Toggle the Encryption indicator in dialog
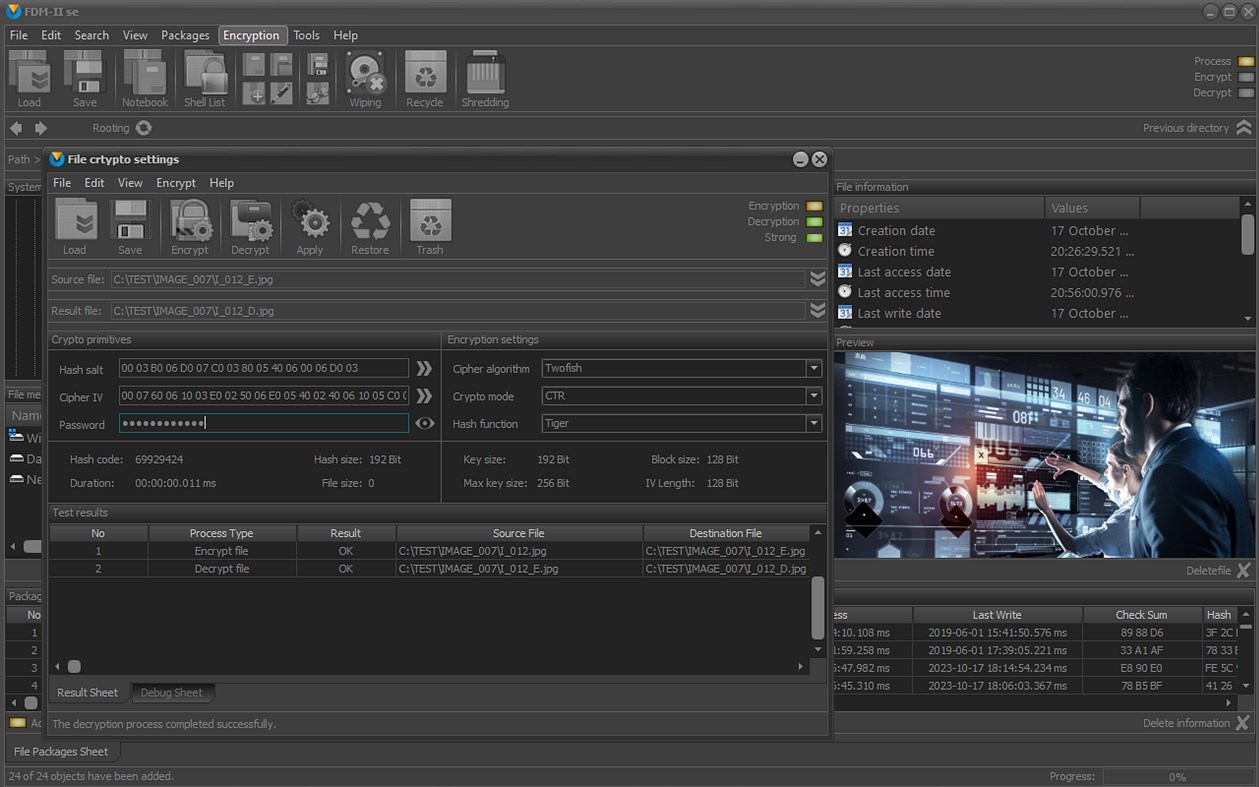The width and height of the screenshot is (1259, 787). (814, 206)
